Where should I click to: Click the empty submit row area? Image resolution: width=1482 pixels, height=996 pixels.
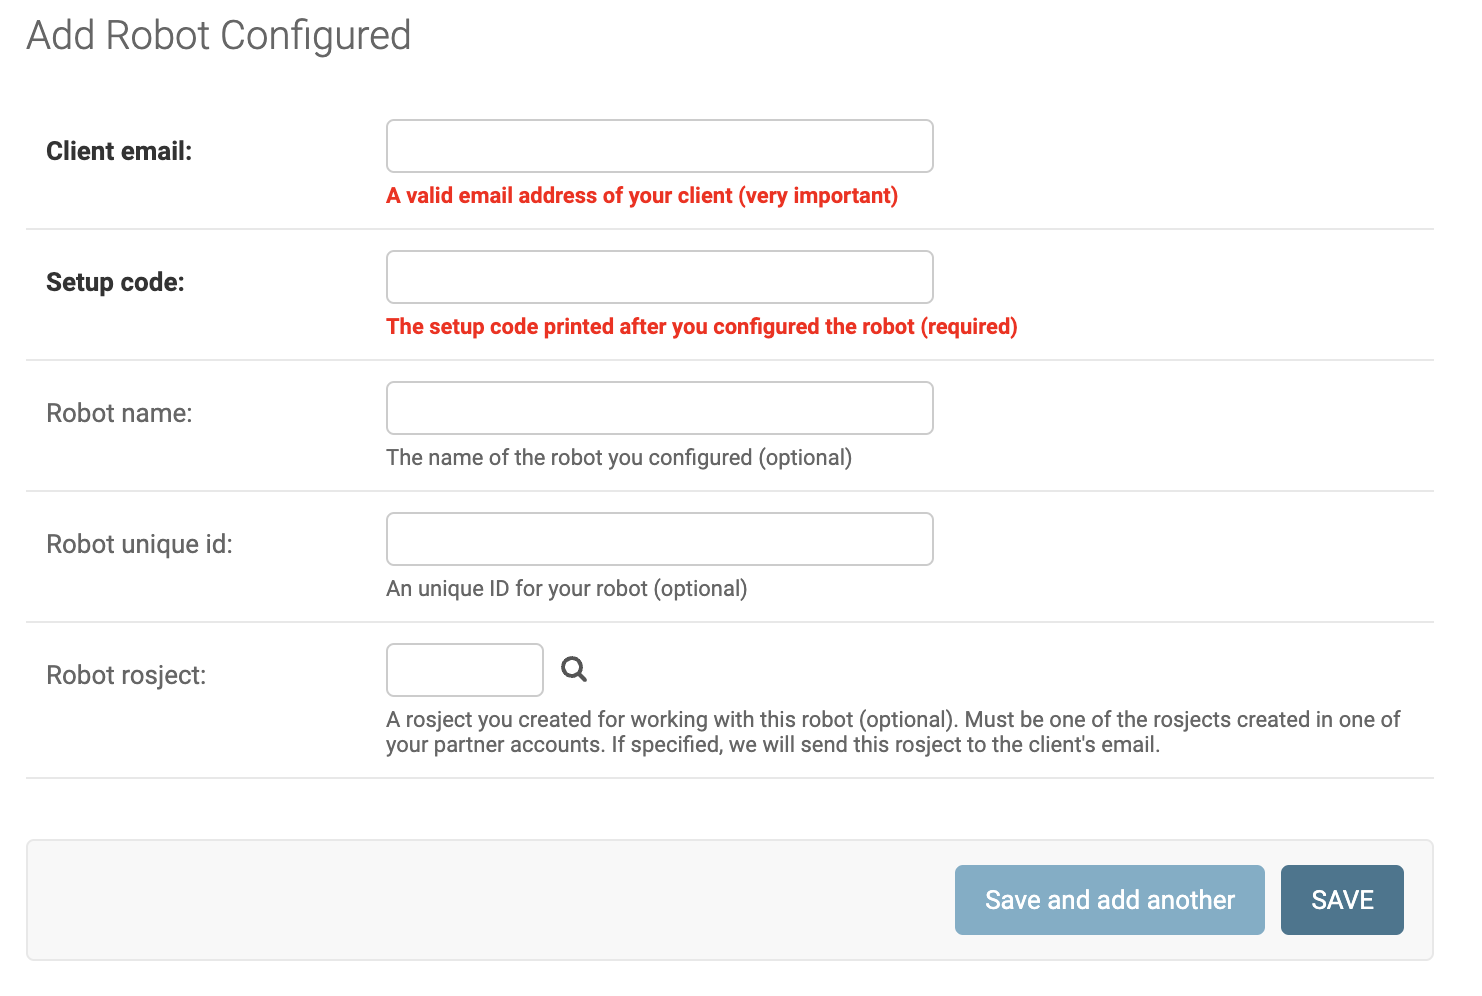(490, 900)
